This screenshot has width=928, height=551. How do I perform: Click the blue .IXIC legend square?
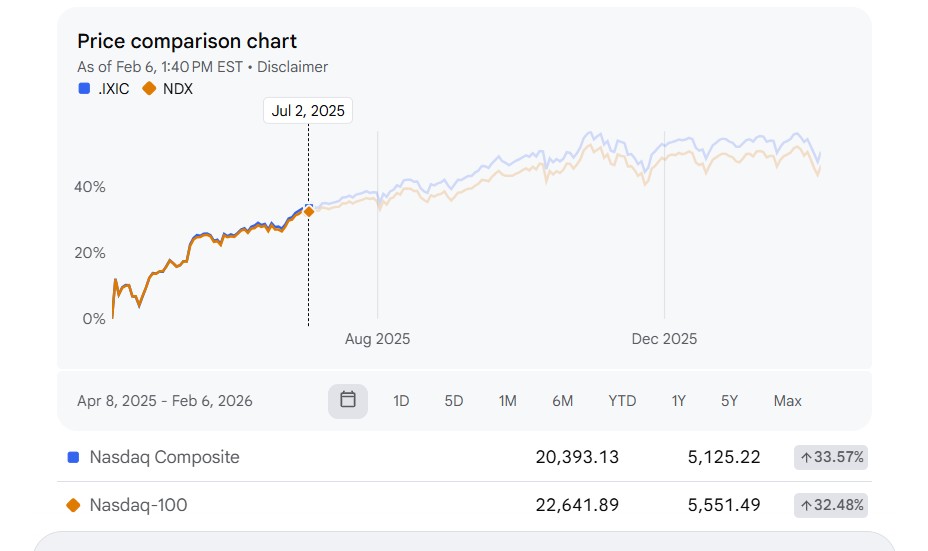click(x=84, y=88)
